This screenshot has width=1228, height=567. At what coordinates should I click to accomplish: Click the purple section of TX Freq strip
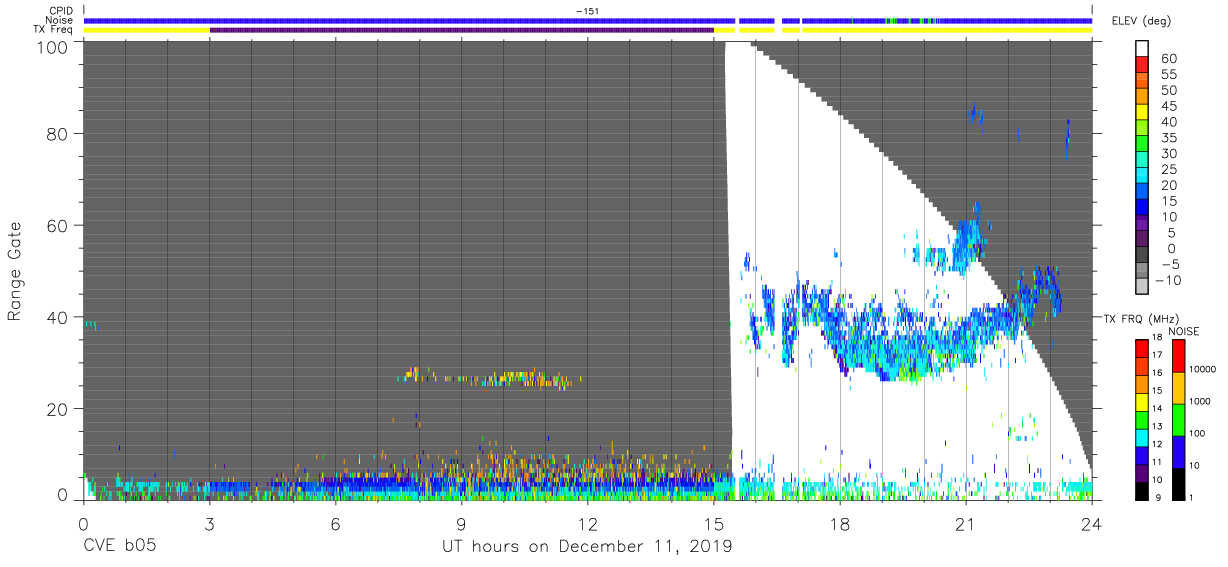(x=461, y=30)
